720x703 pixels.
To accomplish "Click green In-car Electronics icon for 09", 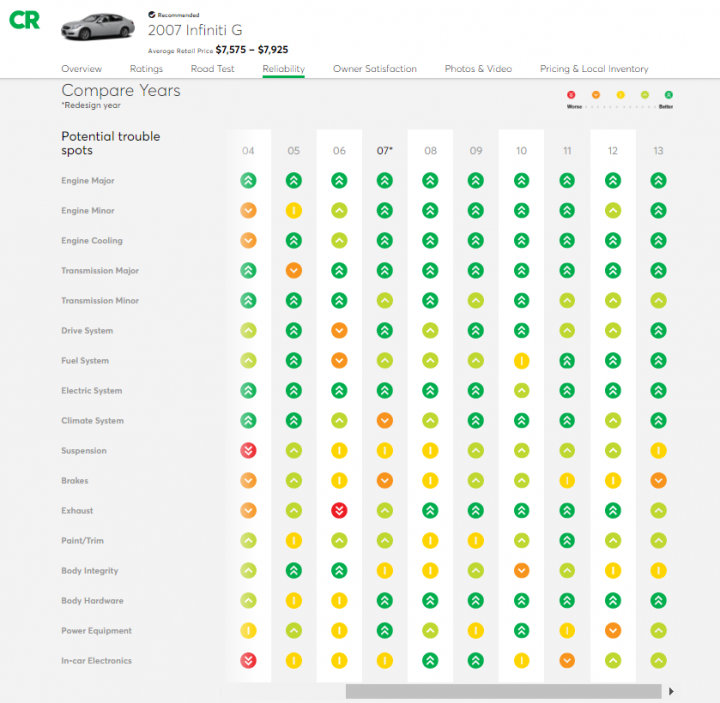I will click(x=476, y=660).
